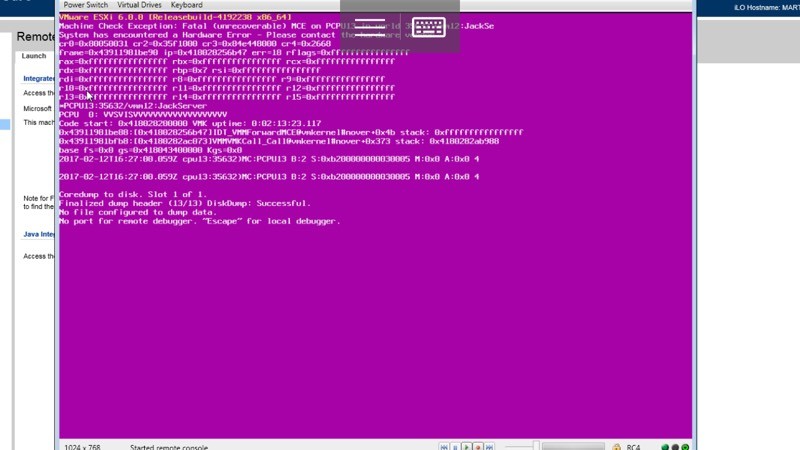Open the Virtual Drives menu
The image size is (800, 450).
pyautogui.click(x=139, y=5)
